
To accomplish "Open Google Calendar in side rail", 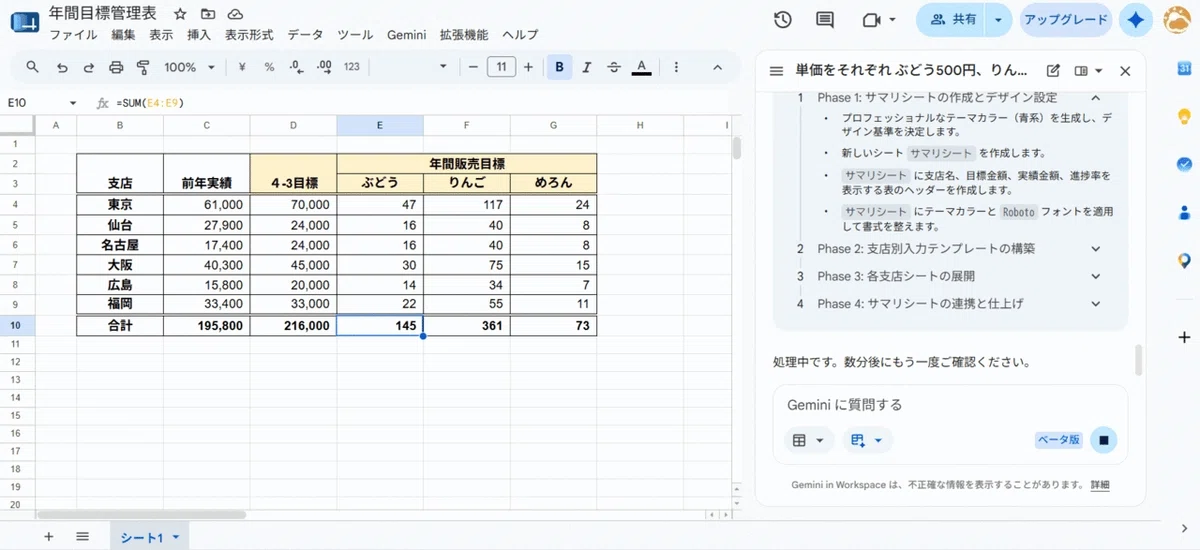I will (1184, 69).
